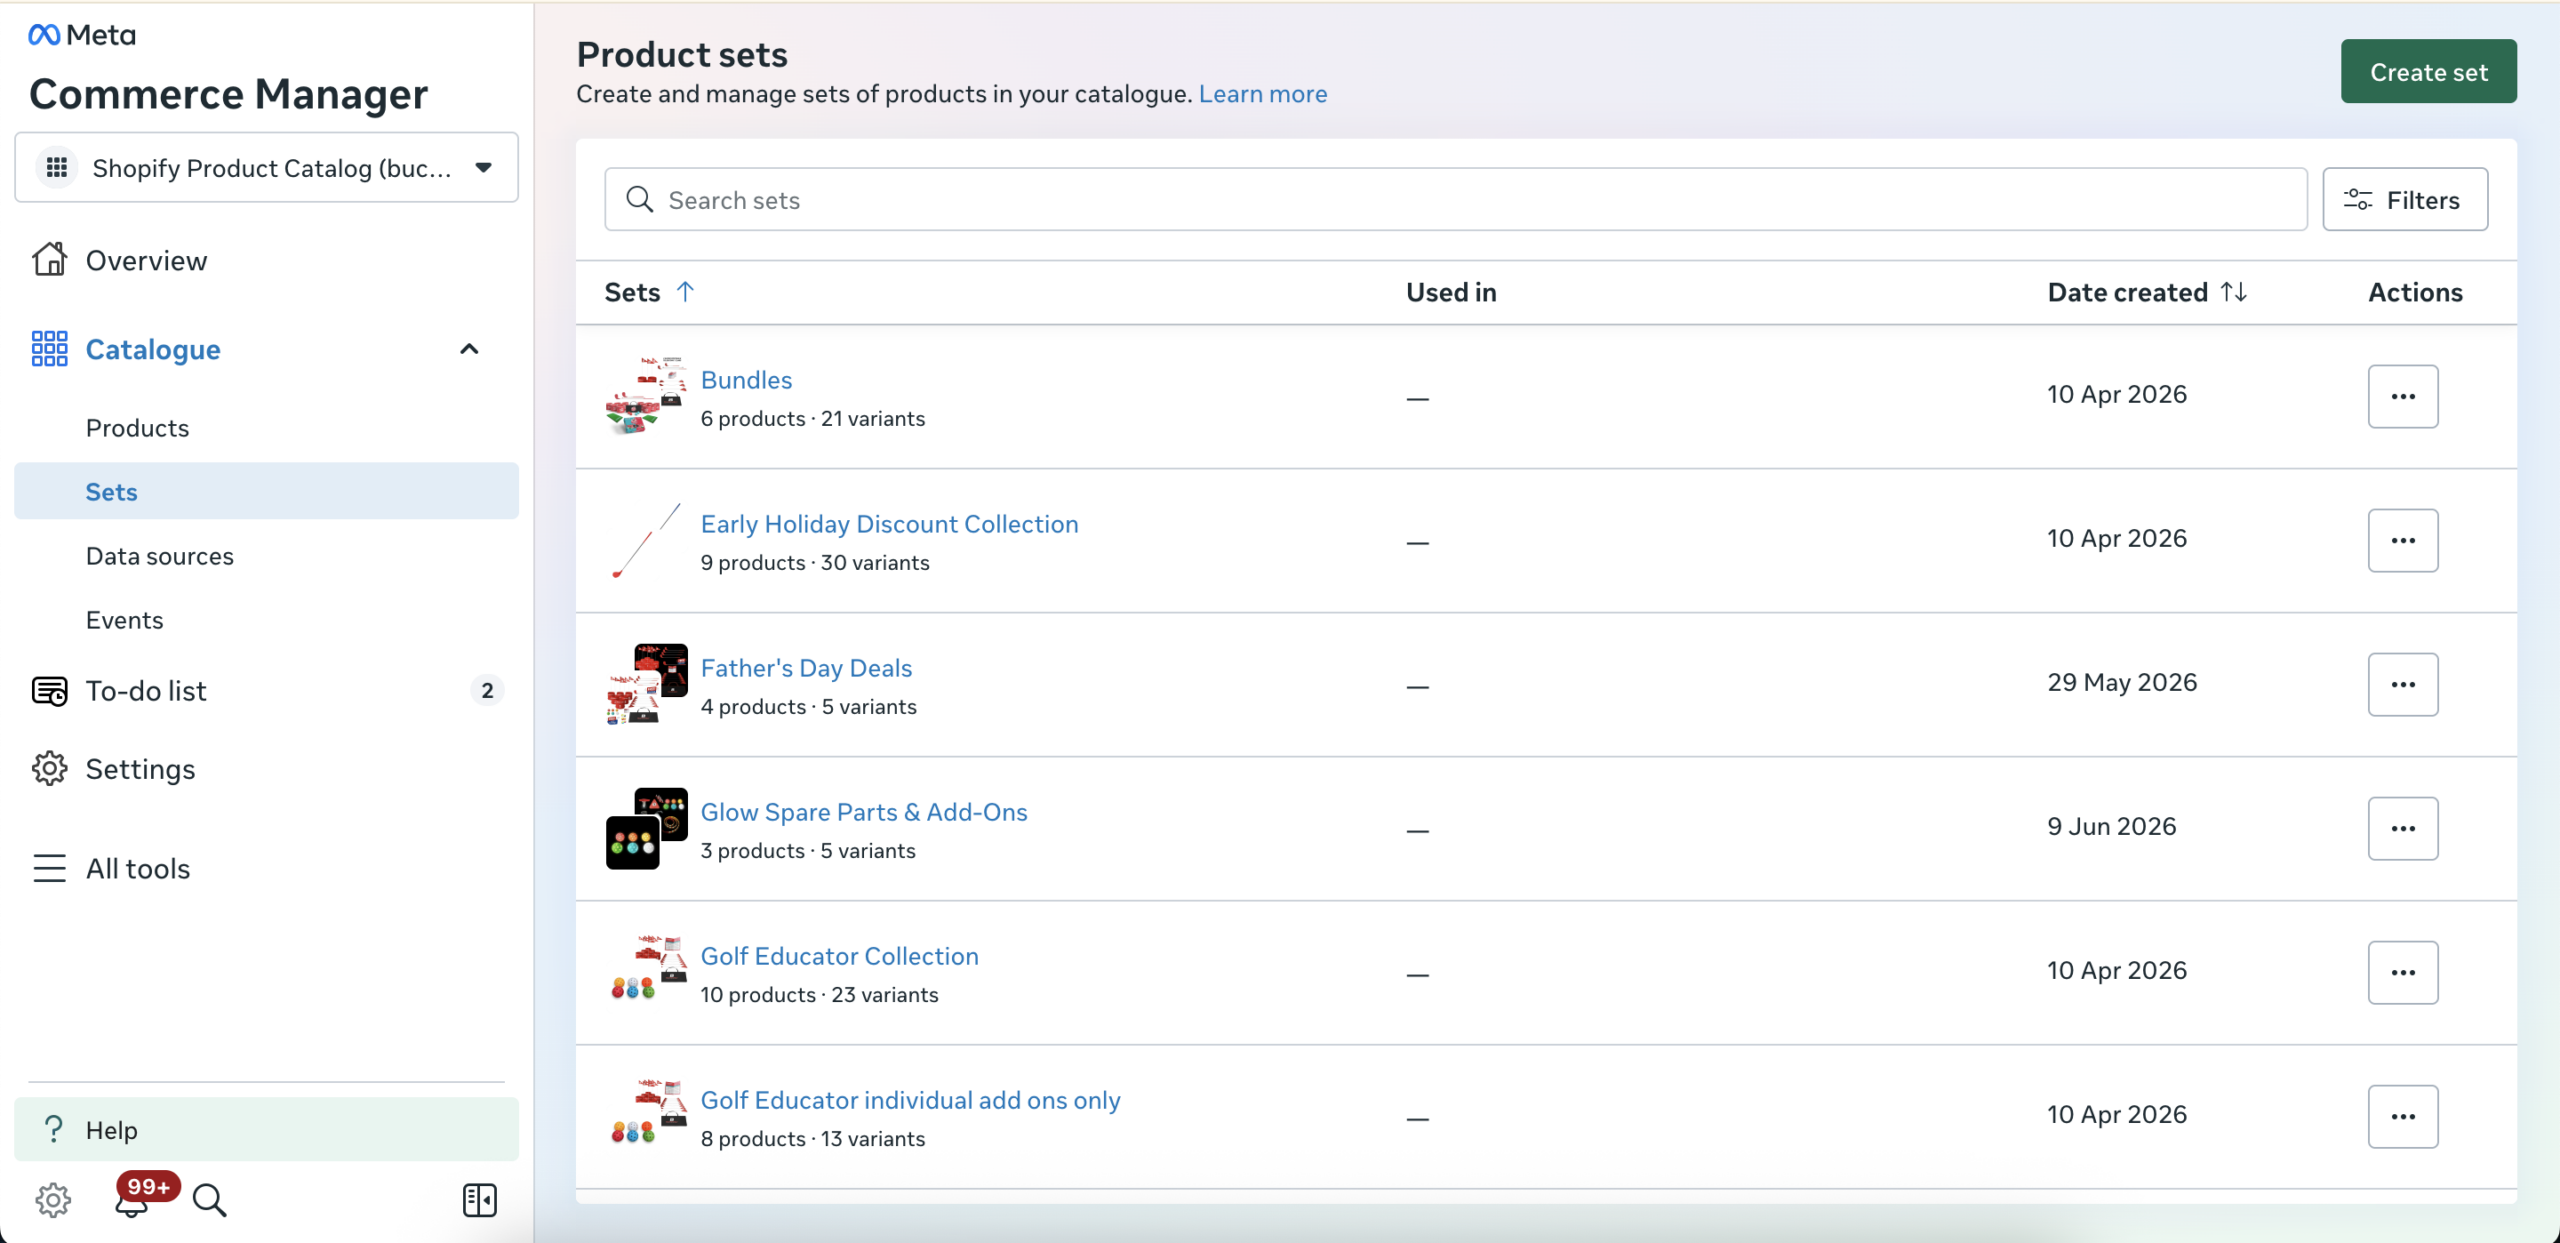The height and width of the screenshot is (1243, 2560).
Task: Click the bottom search magnifier icon
Action: (x=210, y=1200)
